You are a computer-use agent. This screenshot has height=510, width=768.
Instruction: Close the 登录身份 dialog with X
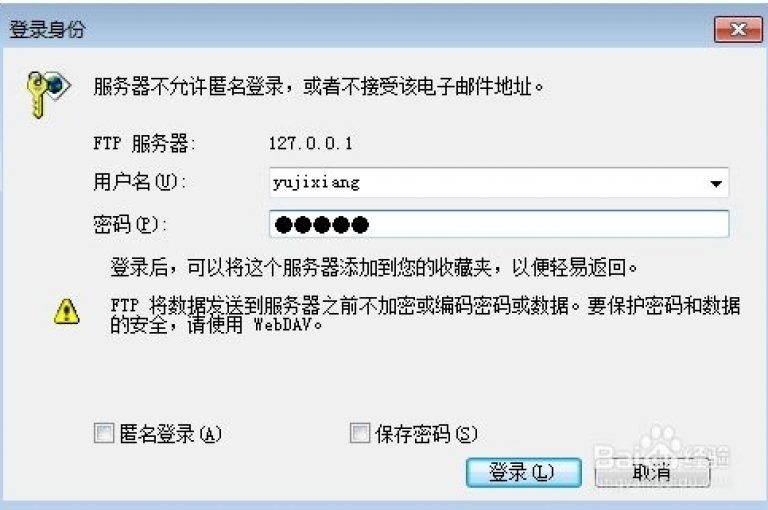[x=738, y=29]
